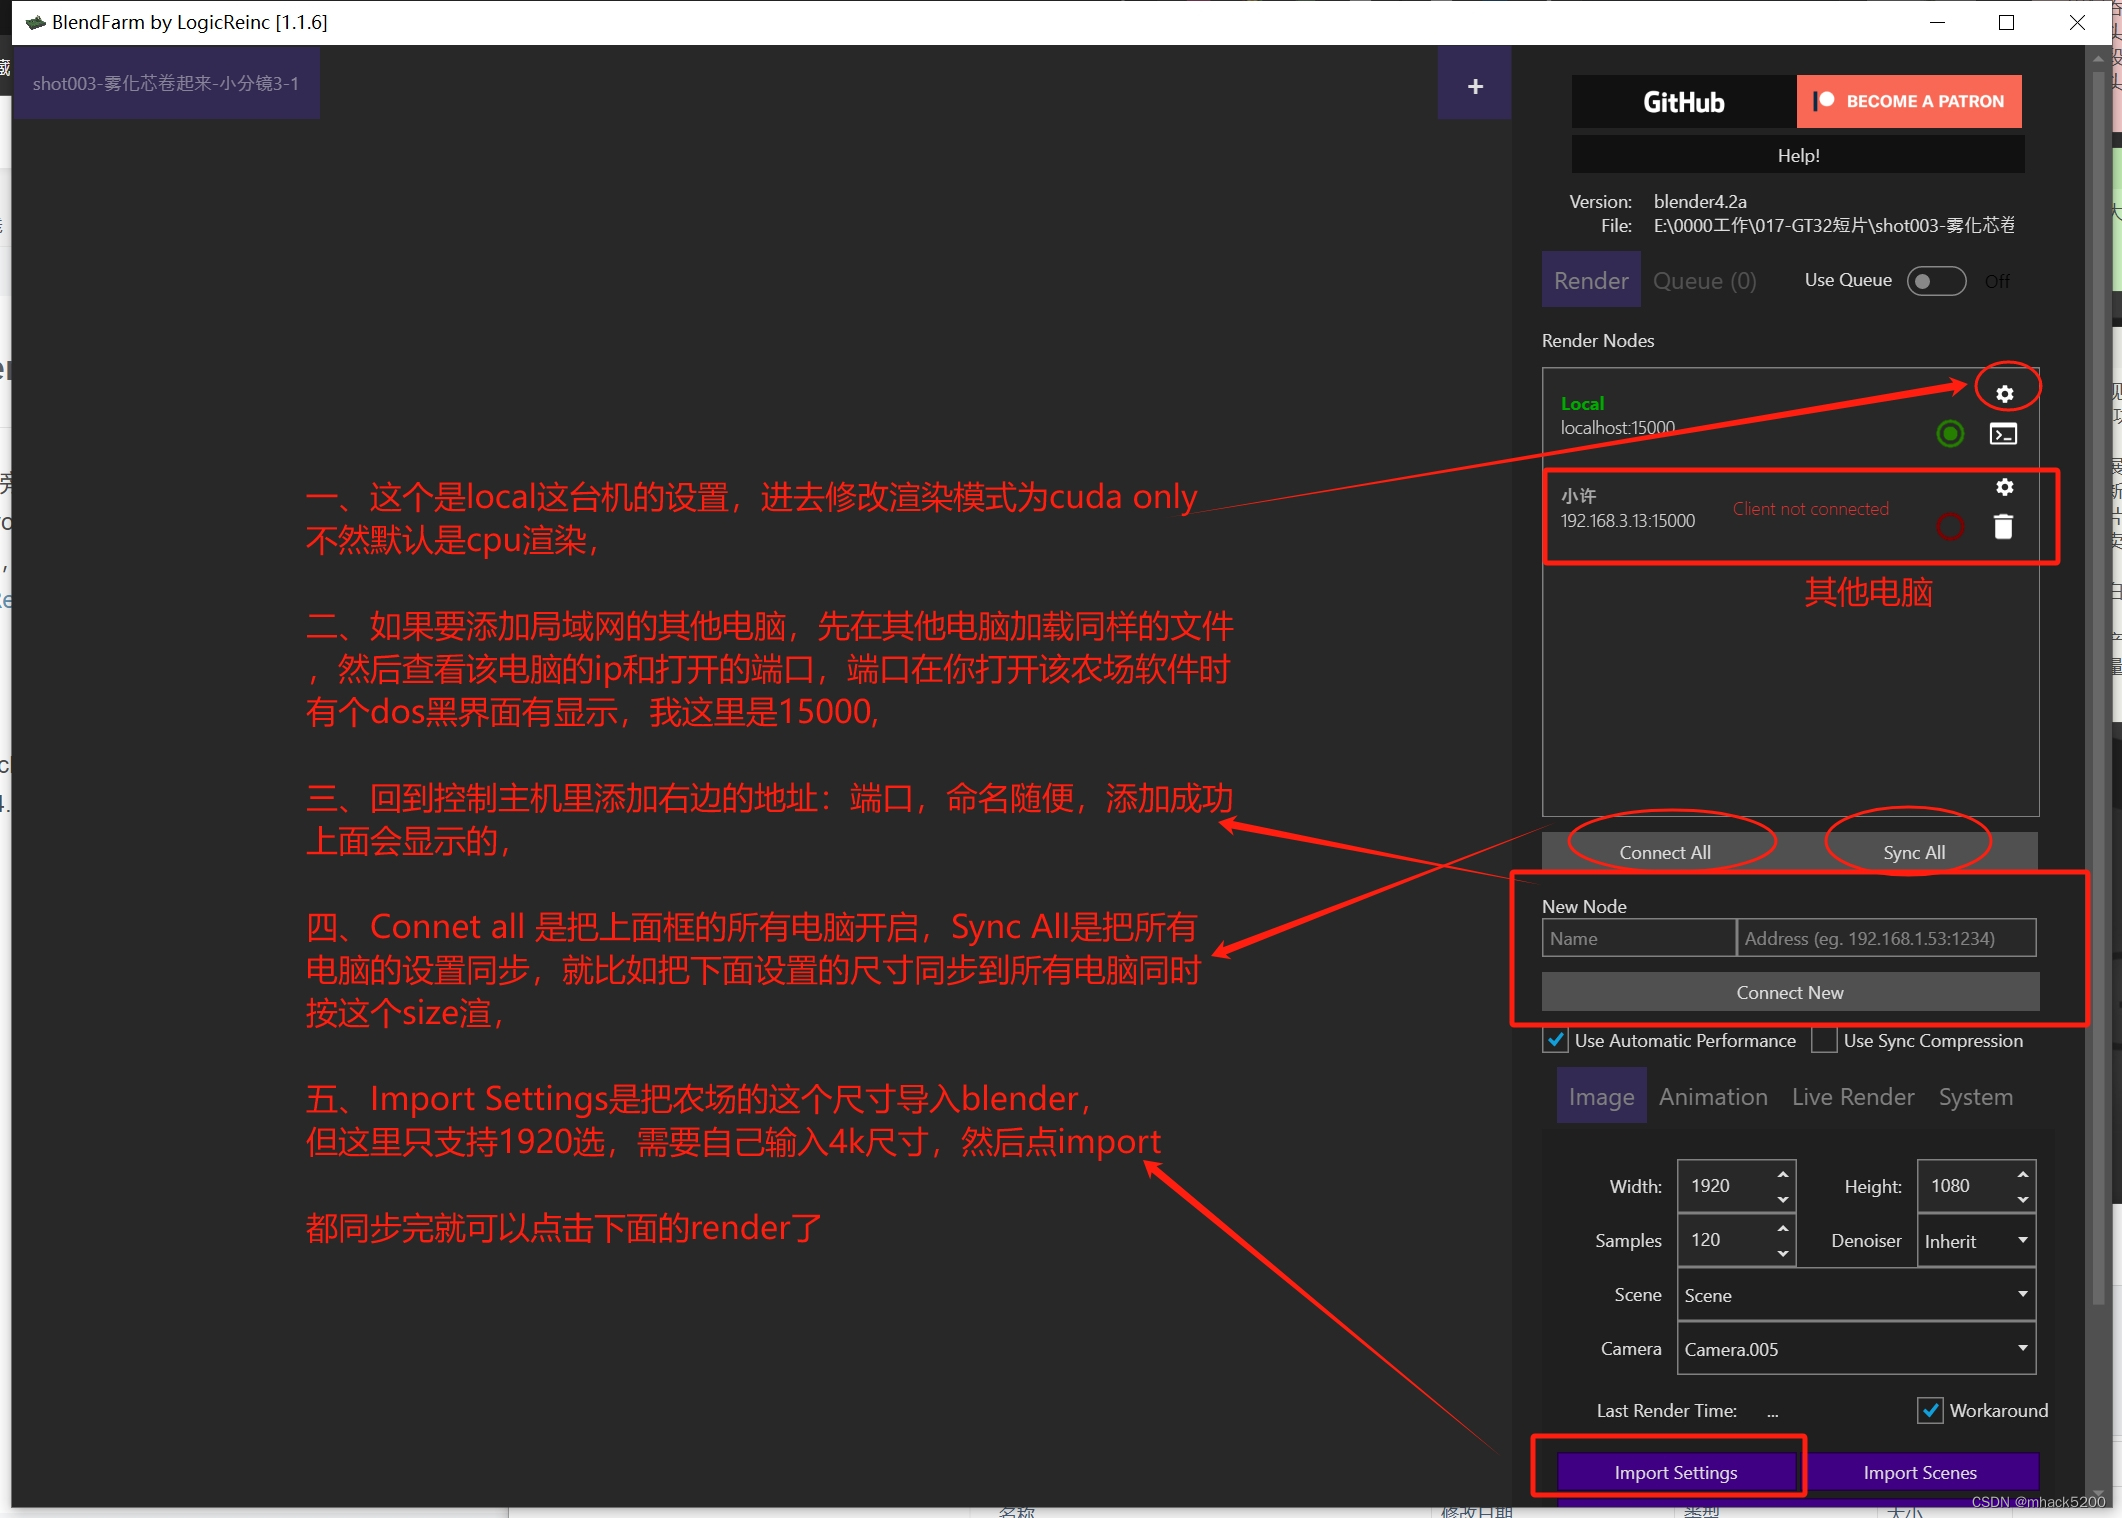Uncheck Use Automatic Performance
The width and height of the screenshot is (2122, 1518).
point(1554,1040)
